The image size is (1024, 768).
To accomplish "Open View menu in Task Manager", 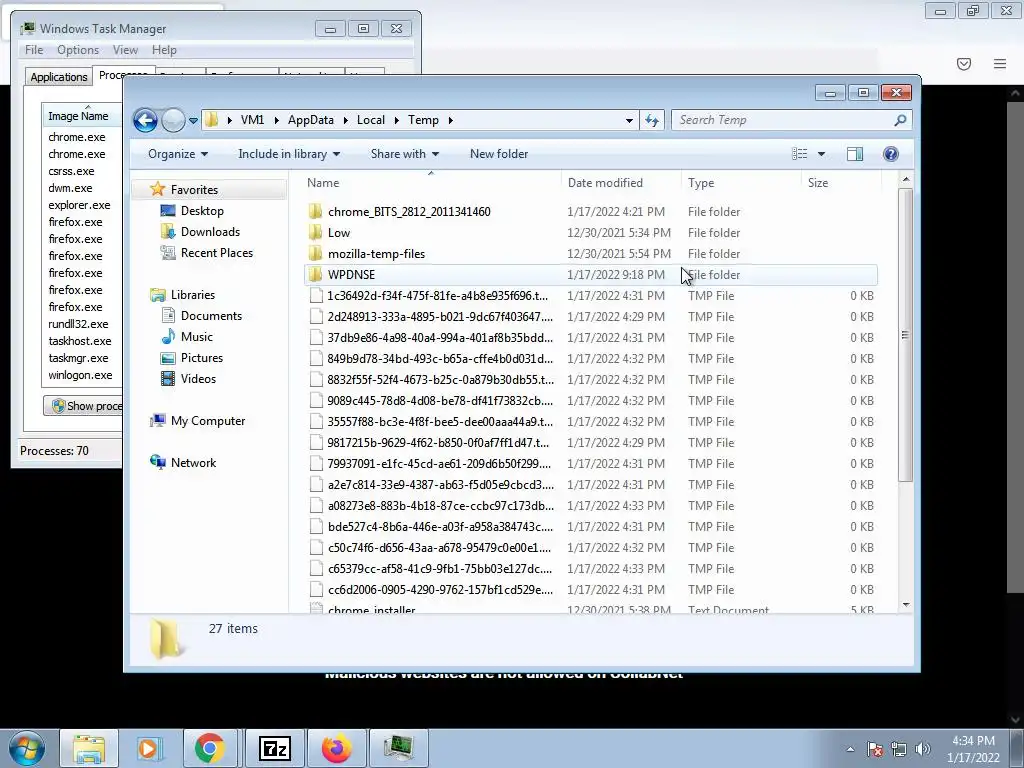I will coord(125,50).
